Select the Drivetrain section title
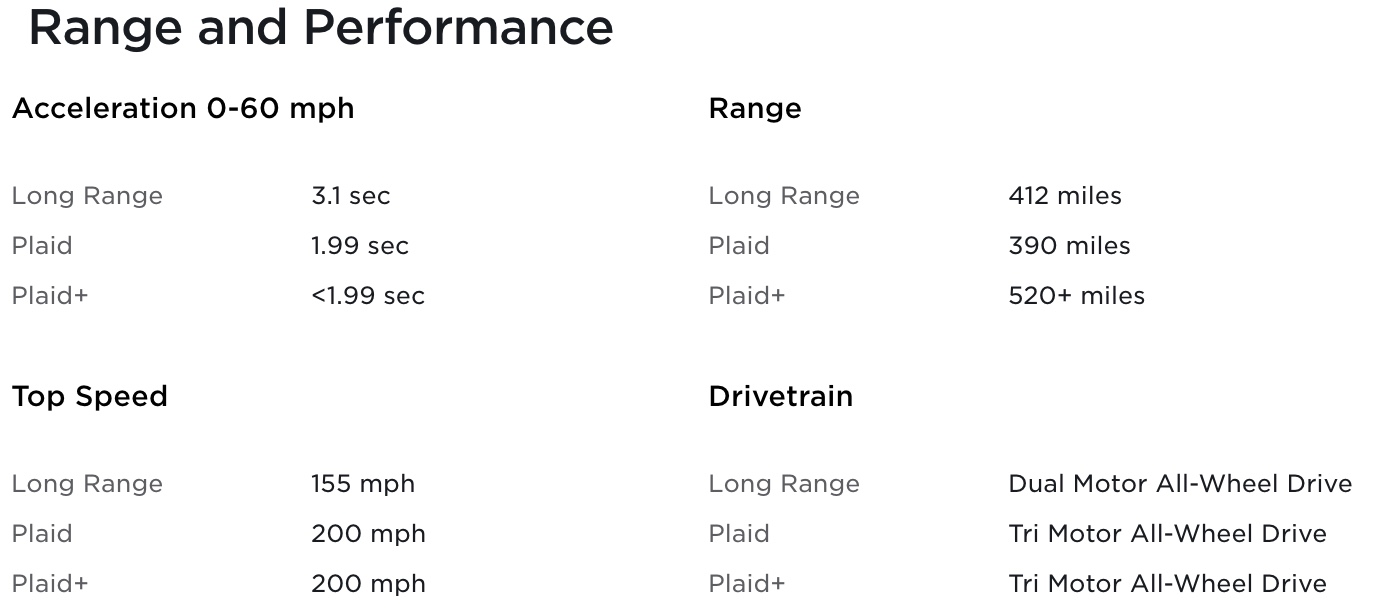Screen dimensions: 1386x610 pos(780,396)
